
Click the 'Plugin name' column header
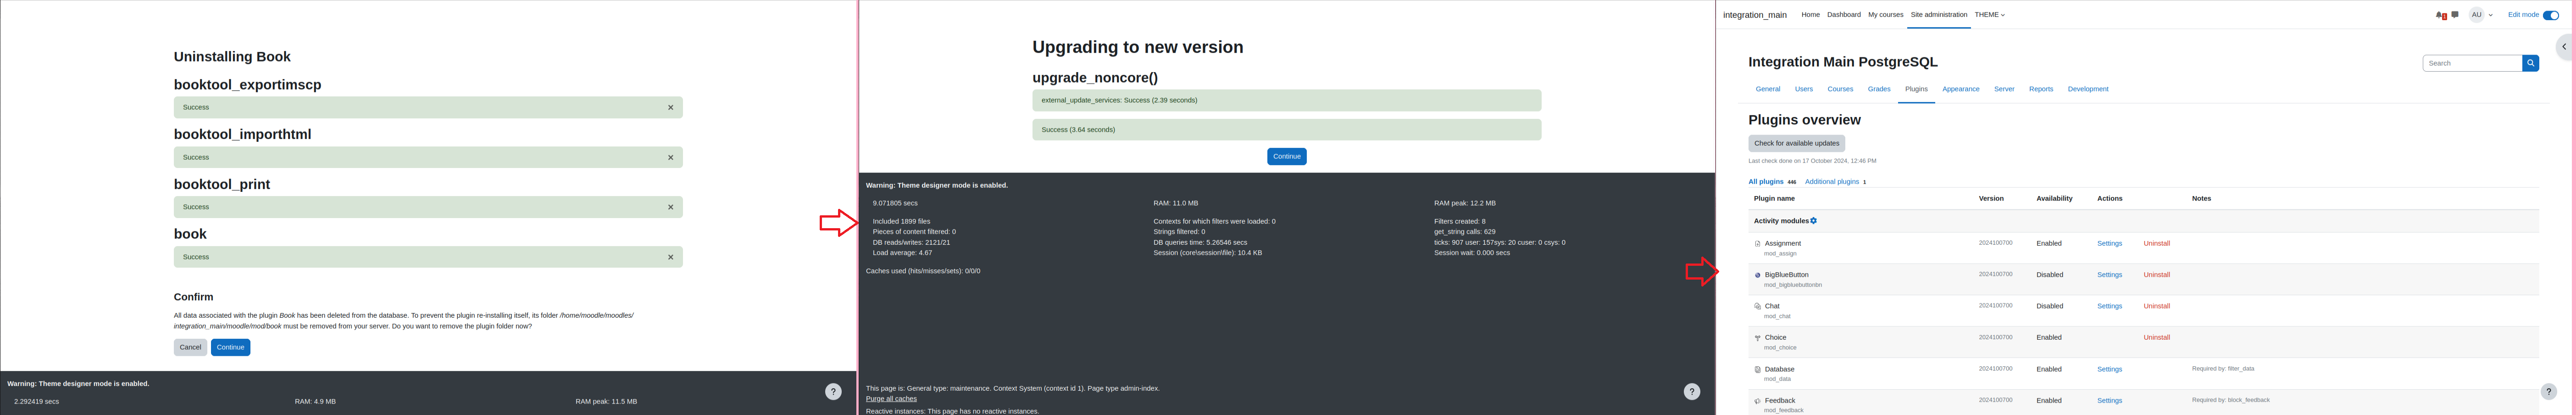tap(1774, 199)
